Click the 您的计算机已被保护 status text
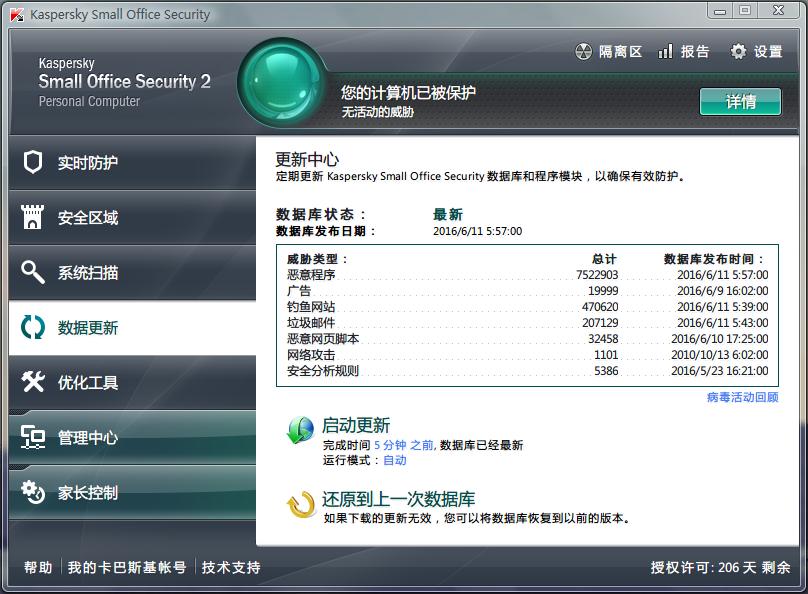808x594 pixels. (408, 93)
